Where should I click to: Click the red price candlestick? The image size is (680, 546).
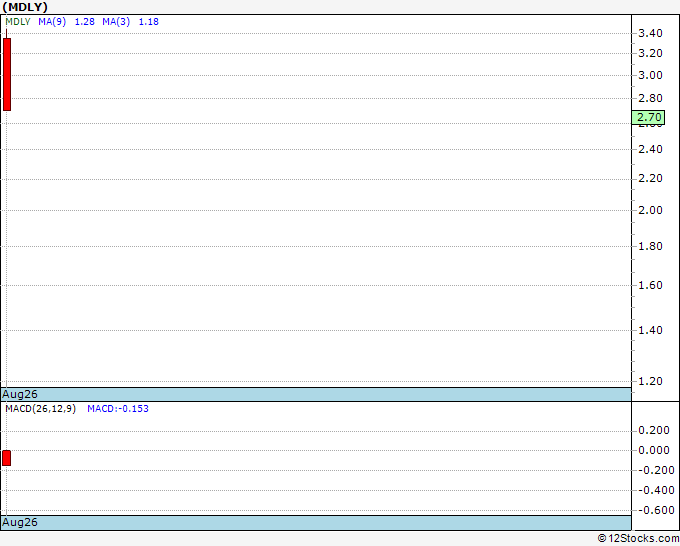7,74
